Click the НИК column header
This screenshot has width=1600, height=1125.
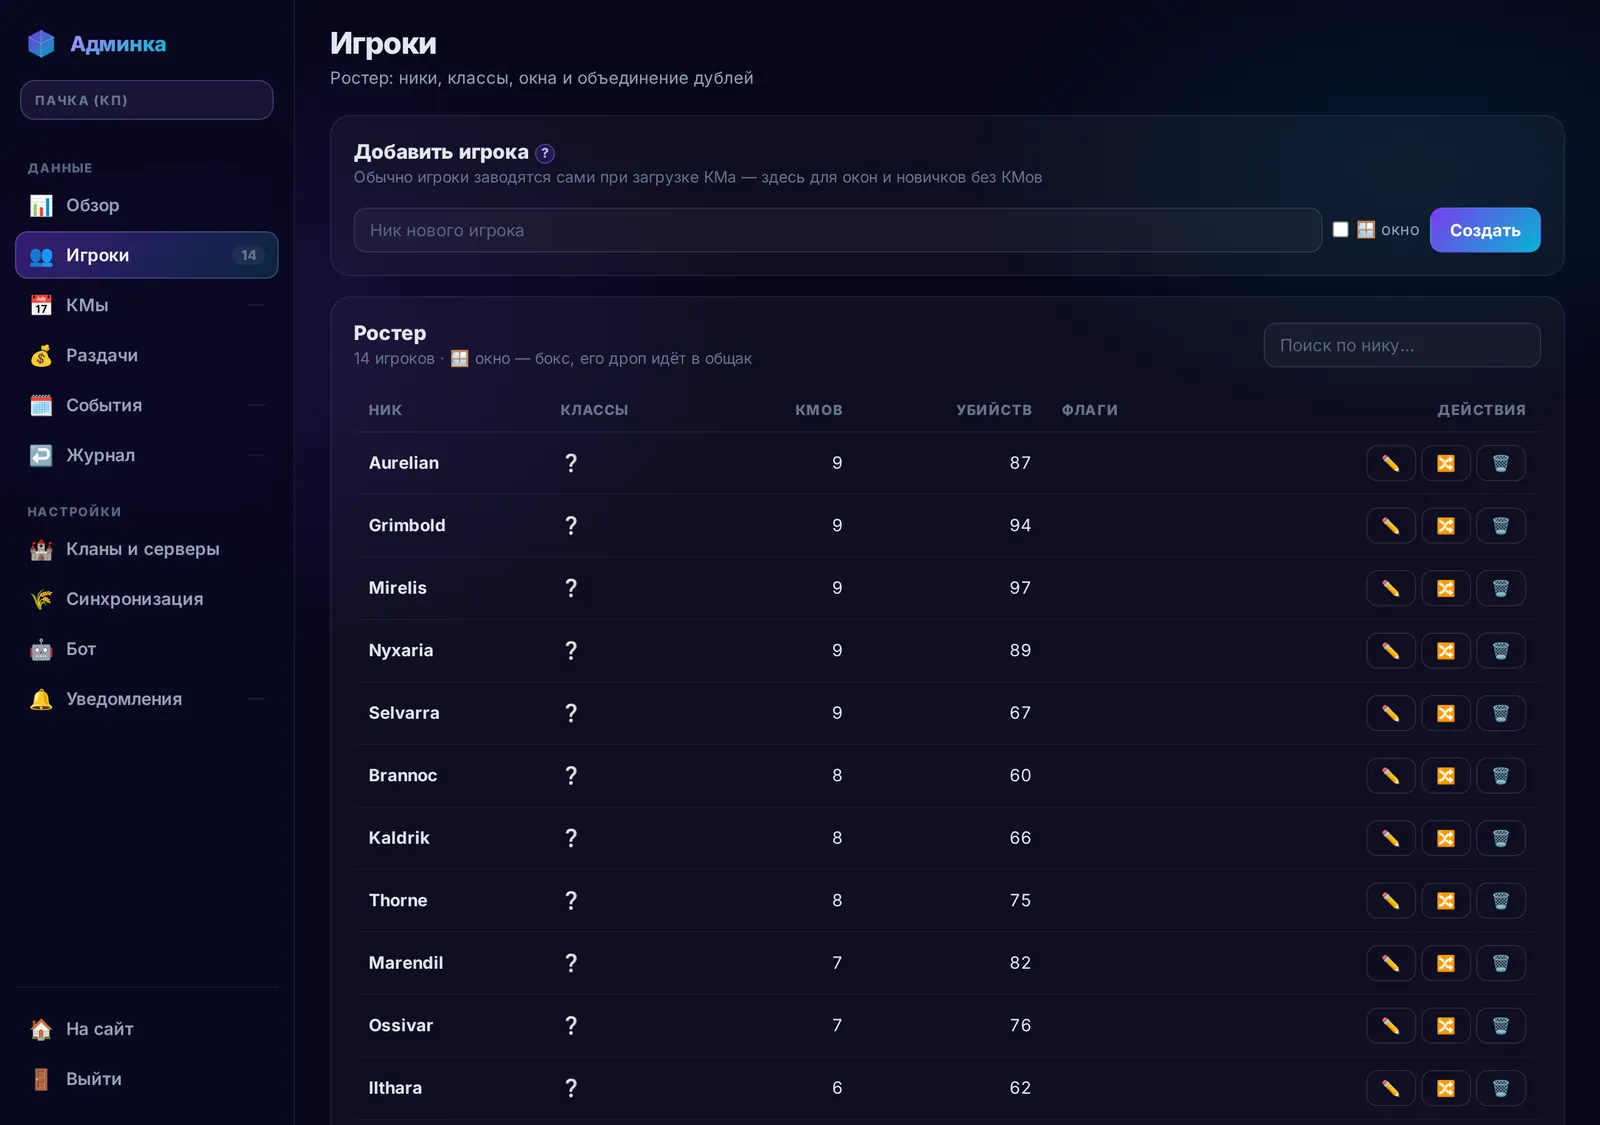point(385,410)
